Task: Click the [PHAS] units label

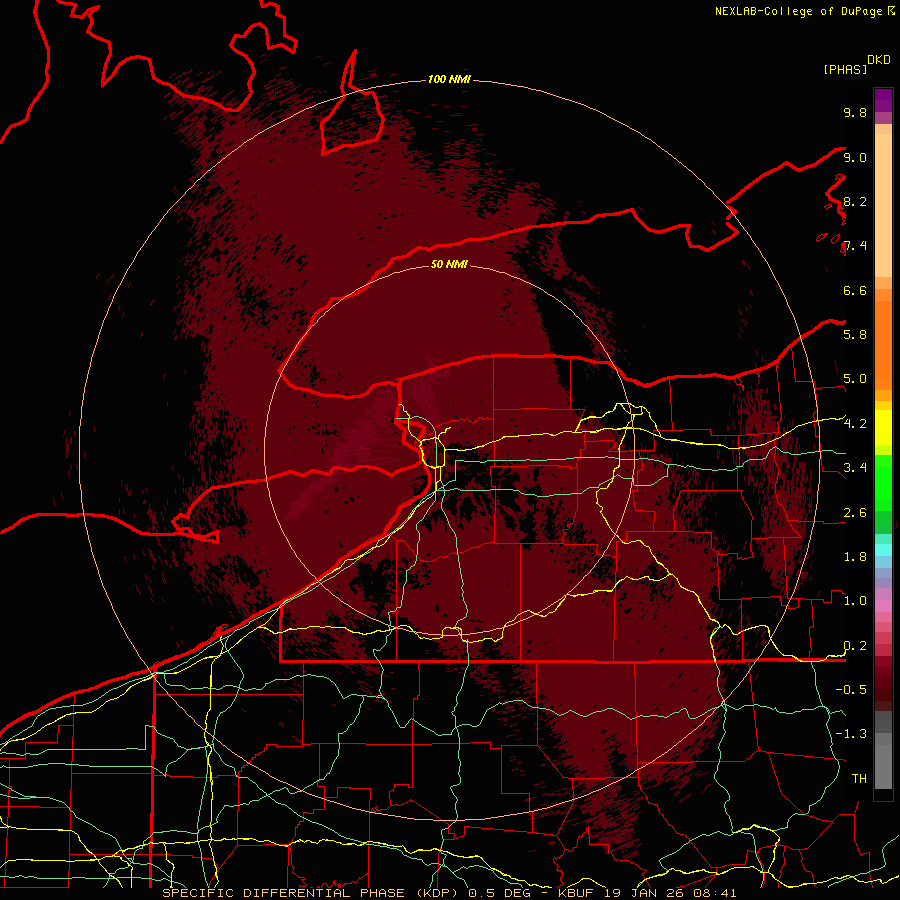Action: 845,70
